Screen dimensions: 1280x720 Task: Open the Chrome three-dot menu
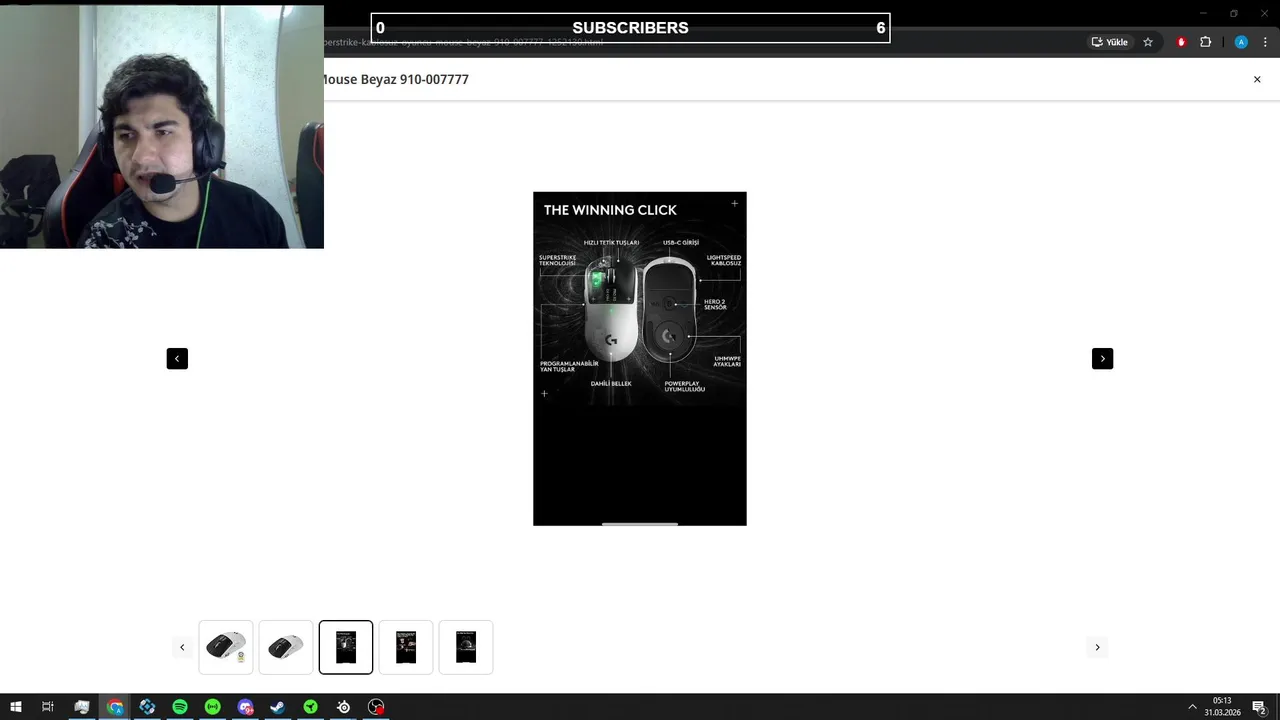[x=1265, y=42]
